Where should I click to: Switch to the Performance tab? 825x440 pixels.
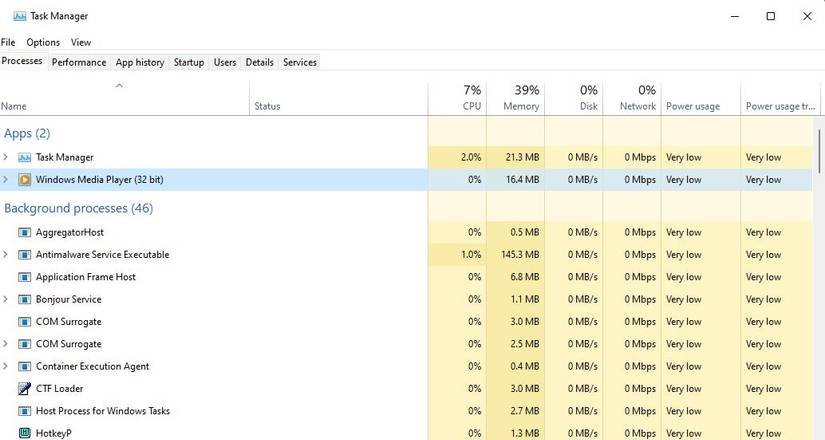tap(79, 62)
